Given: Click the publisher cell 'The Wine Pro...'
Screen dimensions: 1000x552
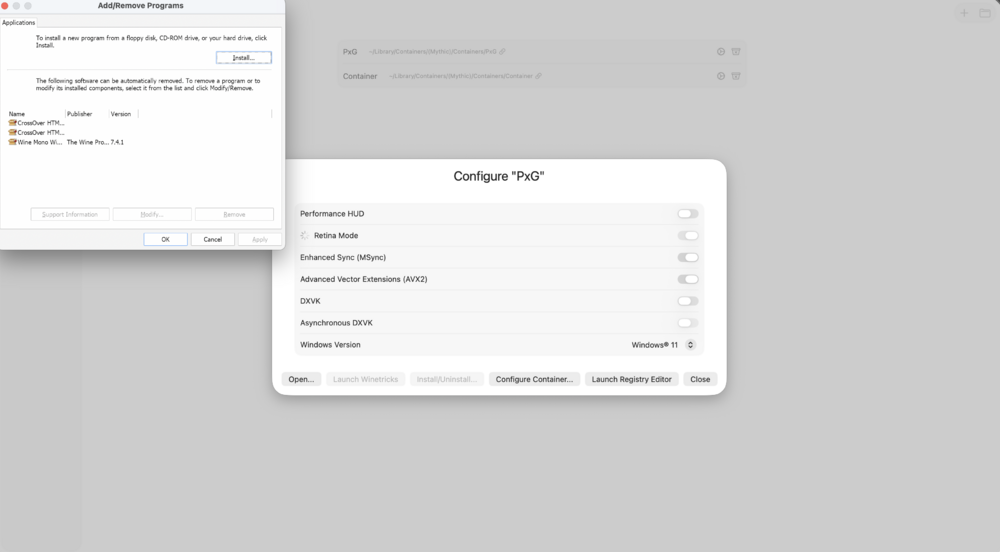Looking at the screenshot, I should point(87,142).
